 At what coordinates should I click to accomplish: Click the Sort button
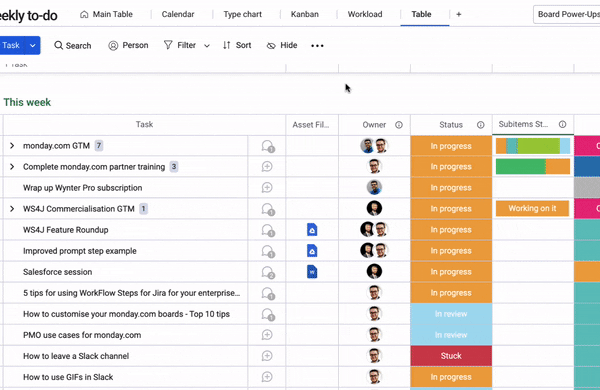(x=237, y=46)
